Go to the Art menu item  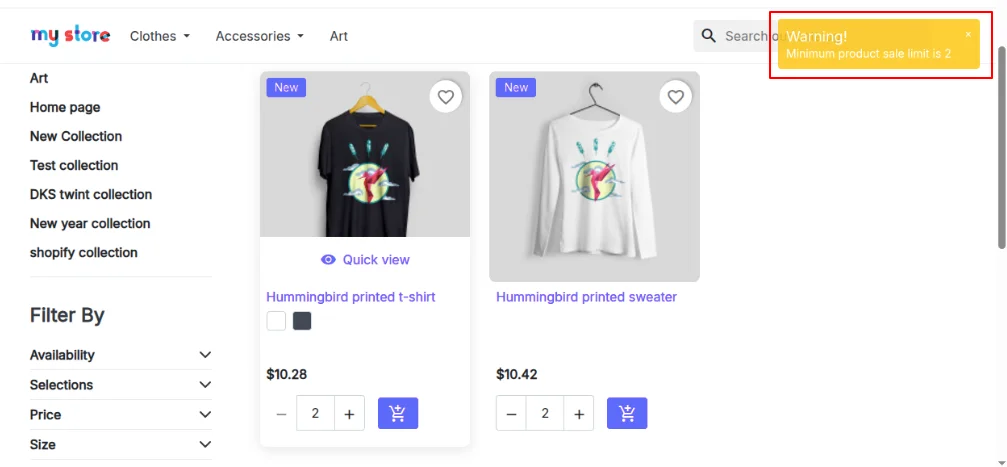[x=339, y=36]
